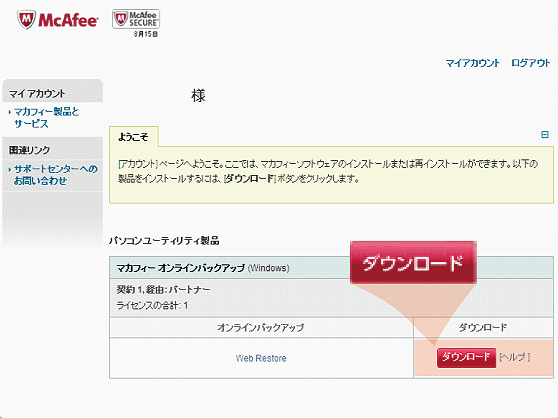The width and height of the screenshot is (558, 418).
Task: Click the McAfee logo
Action: pyautogui.click(x=58, y=20)
